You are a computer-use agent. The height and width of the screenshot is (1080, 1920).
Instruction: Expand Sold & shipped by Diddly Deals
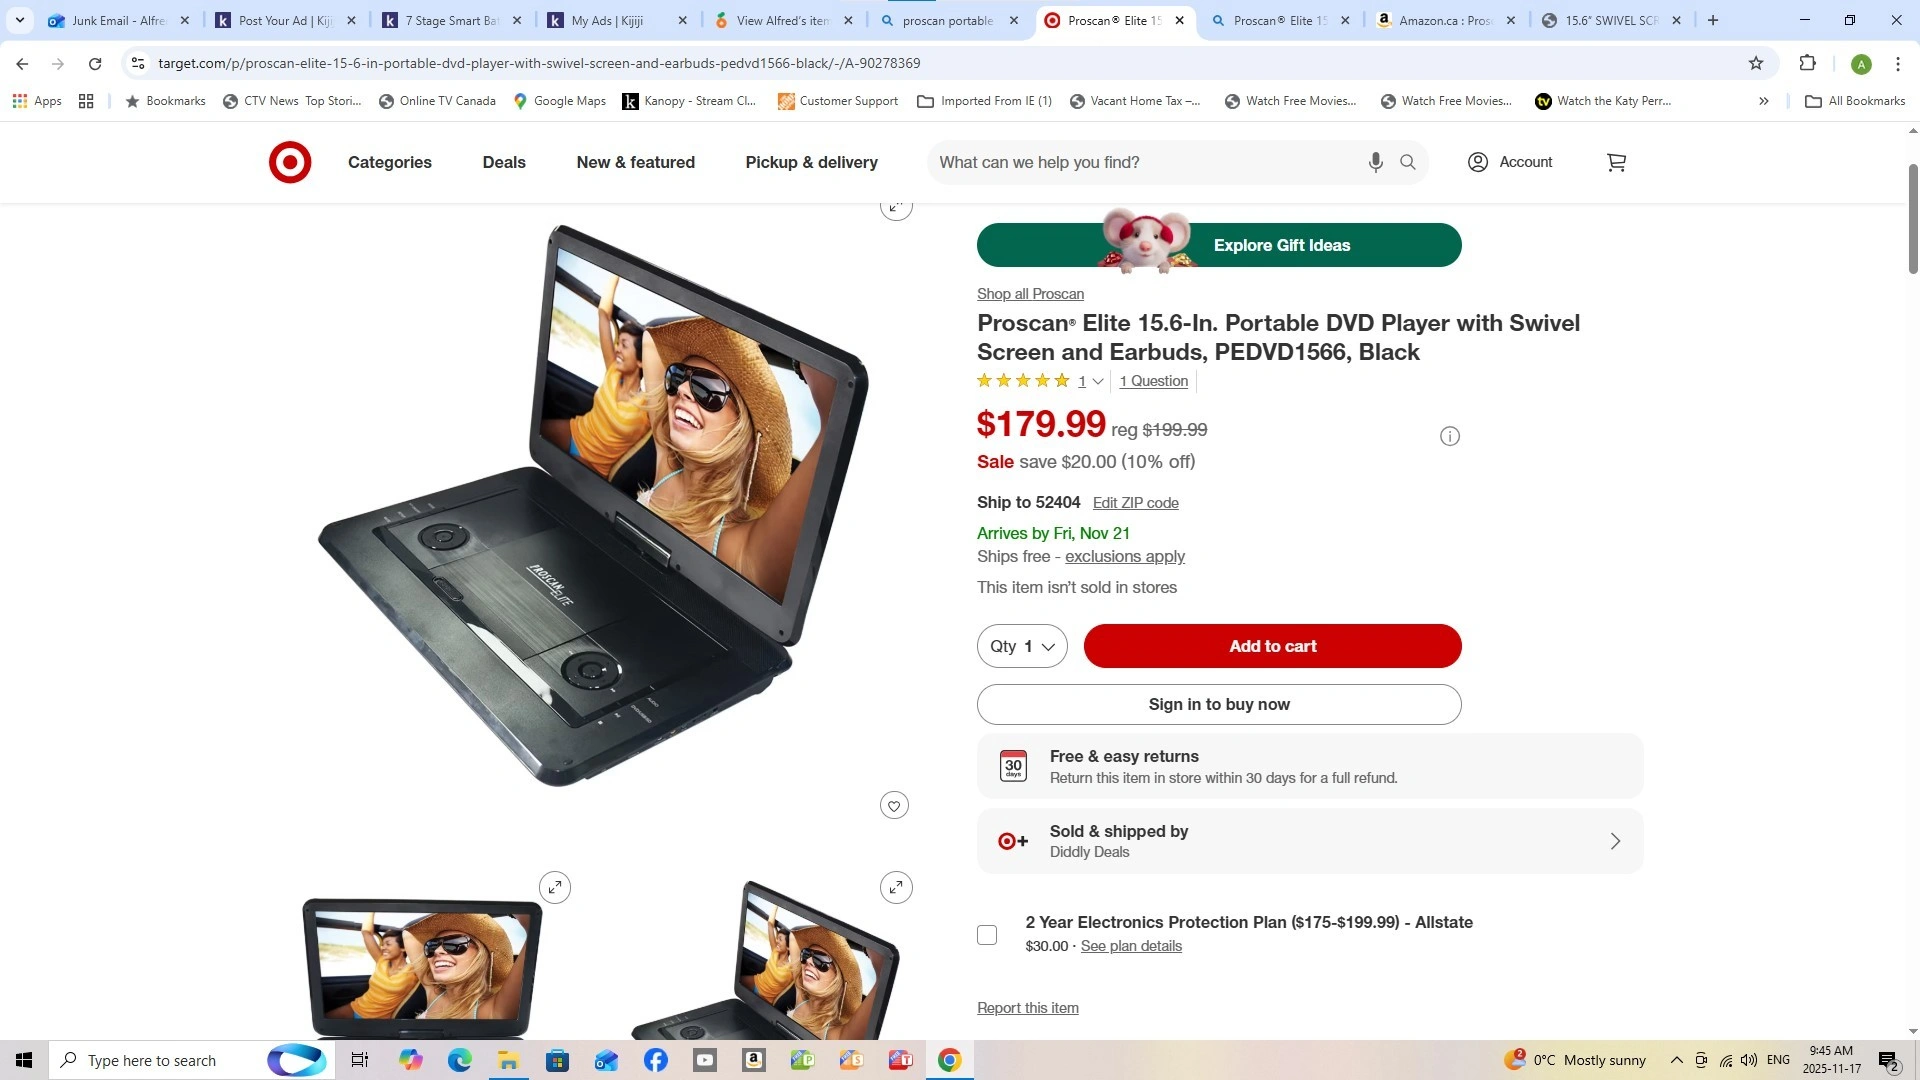coord(1310,841)
